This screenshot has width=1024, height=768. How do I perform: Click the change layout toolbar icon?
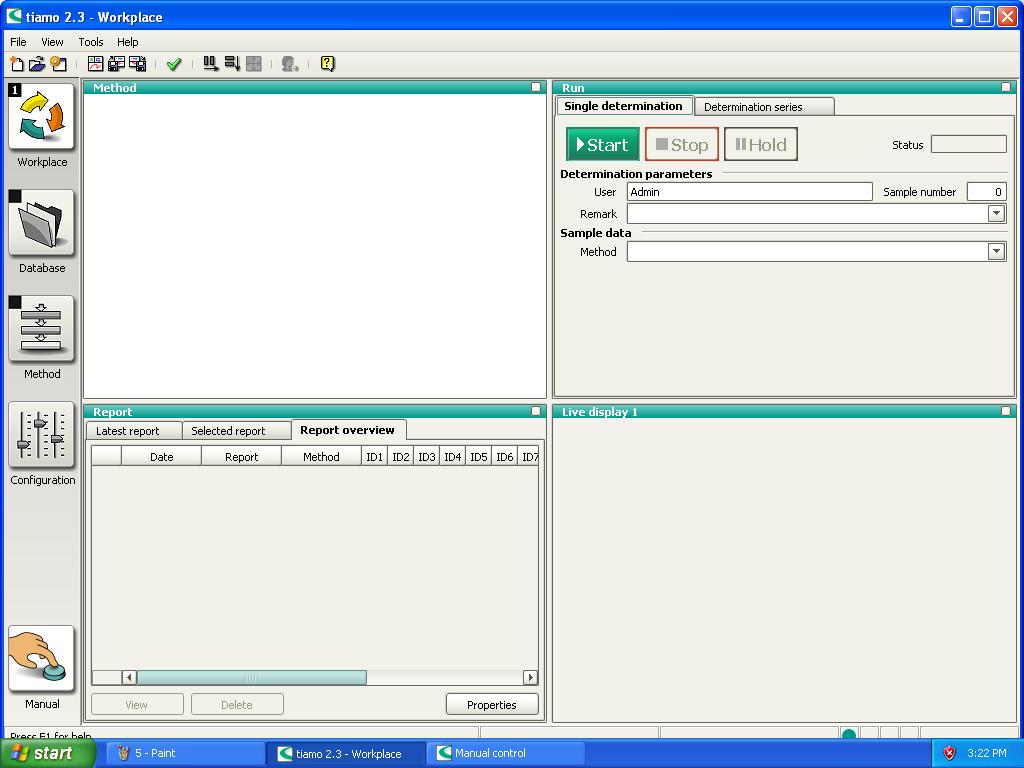(95, 64)
